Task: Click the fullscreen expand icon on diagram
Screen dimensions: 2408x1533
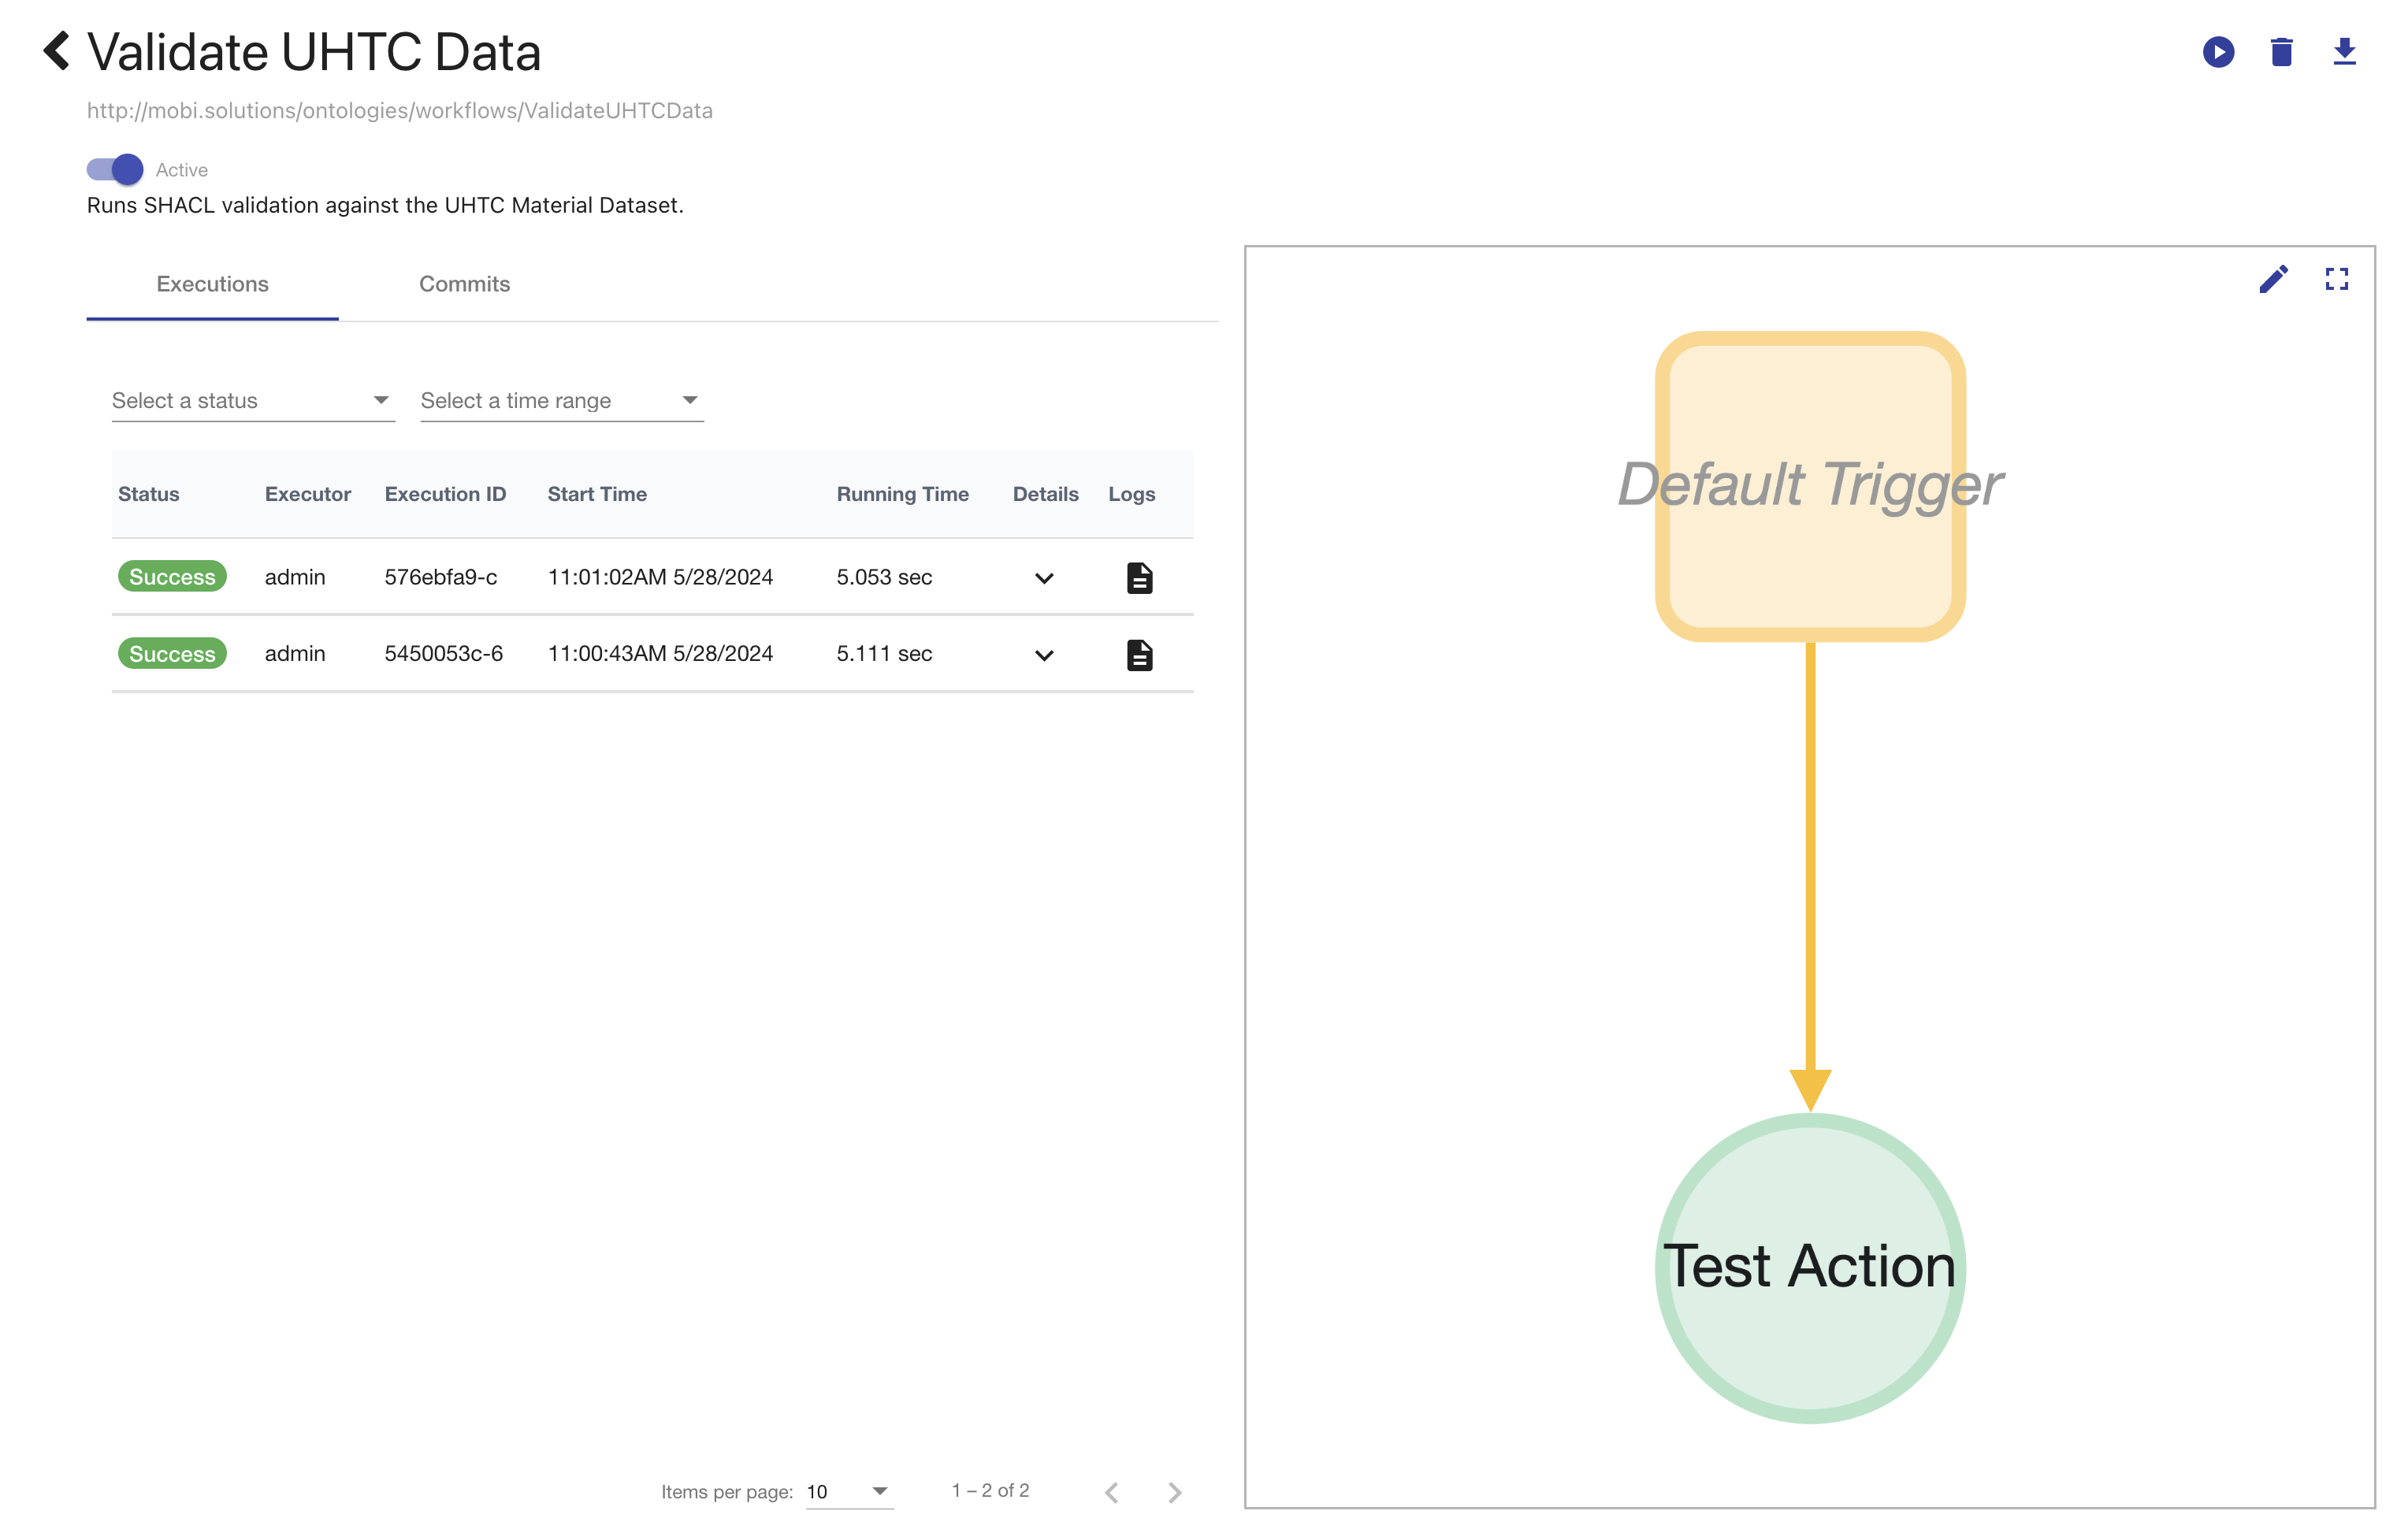Action: 2336,276
